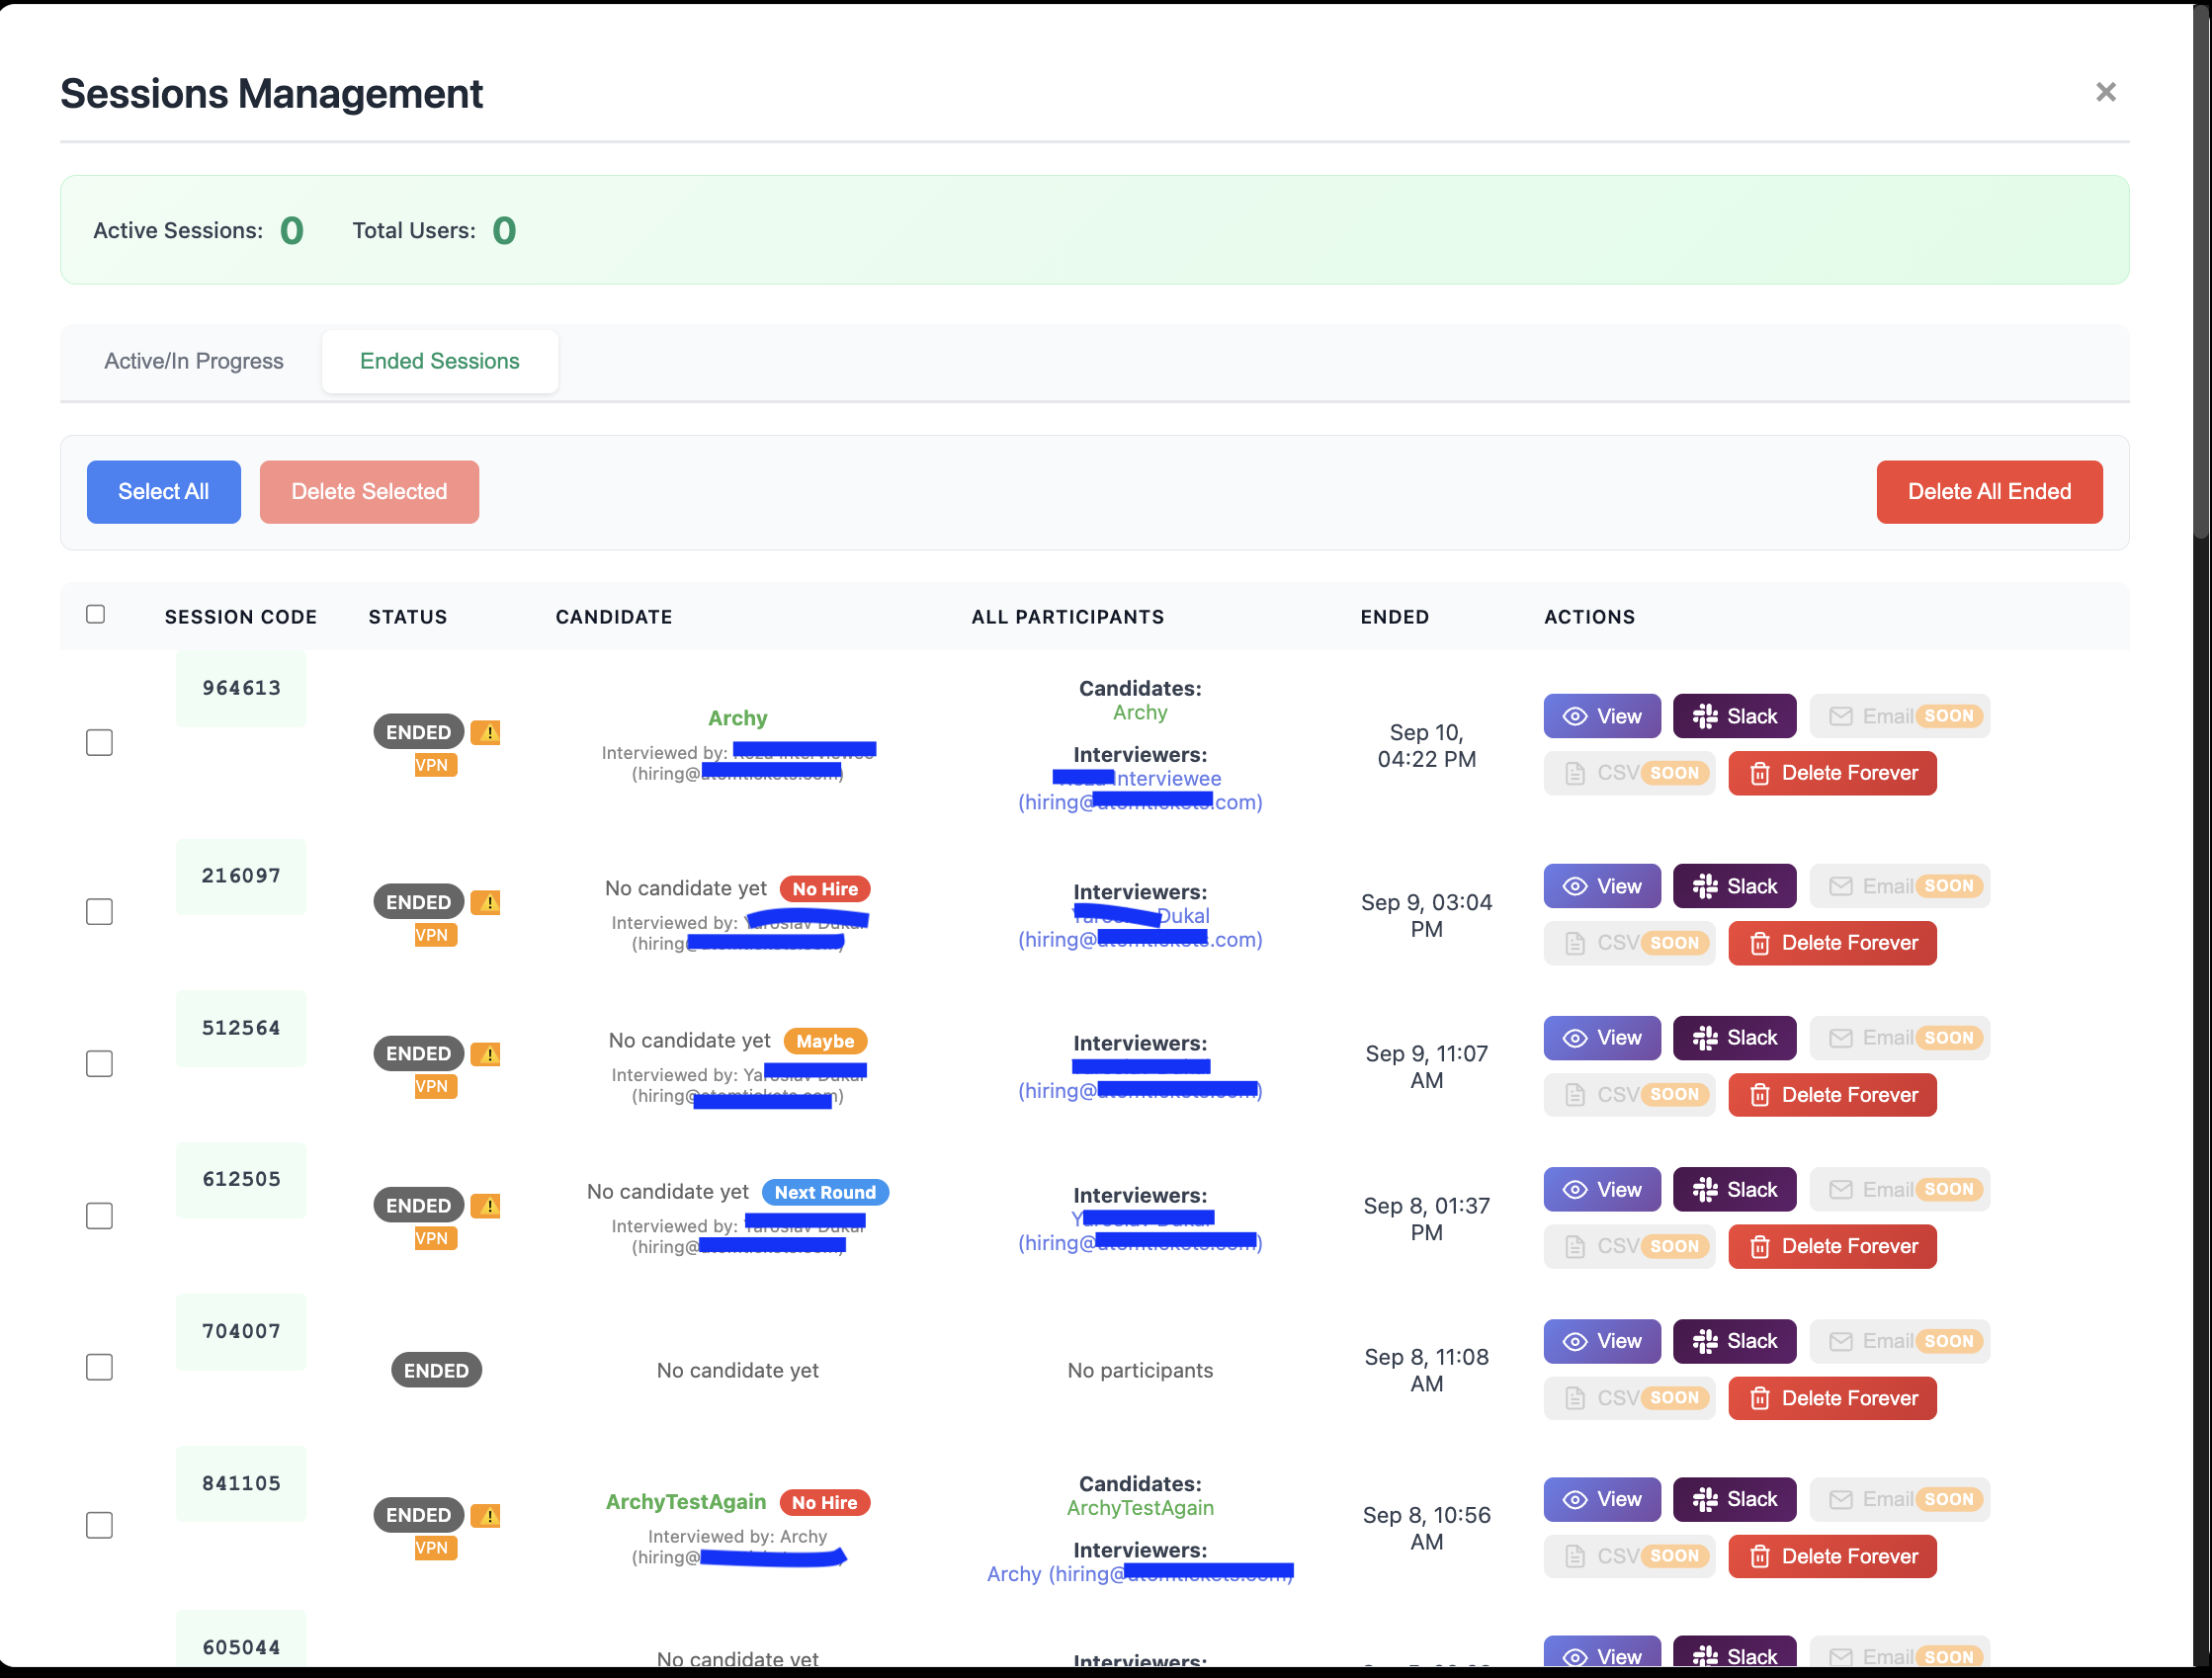Click the Next Round badge on session 612505
This screenshot has height=1678, width=2212.
[825, 1192]
